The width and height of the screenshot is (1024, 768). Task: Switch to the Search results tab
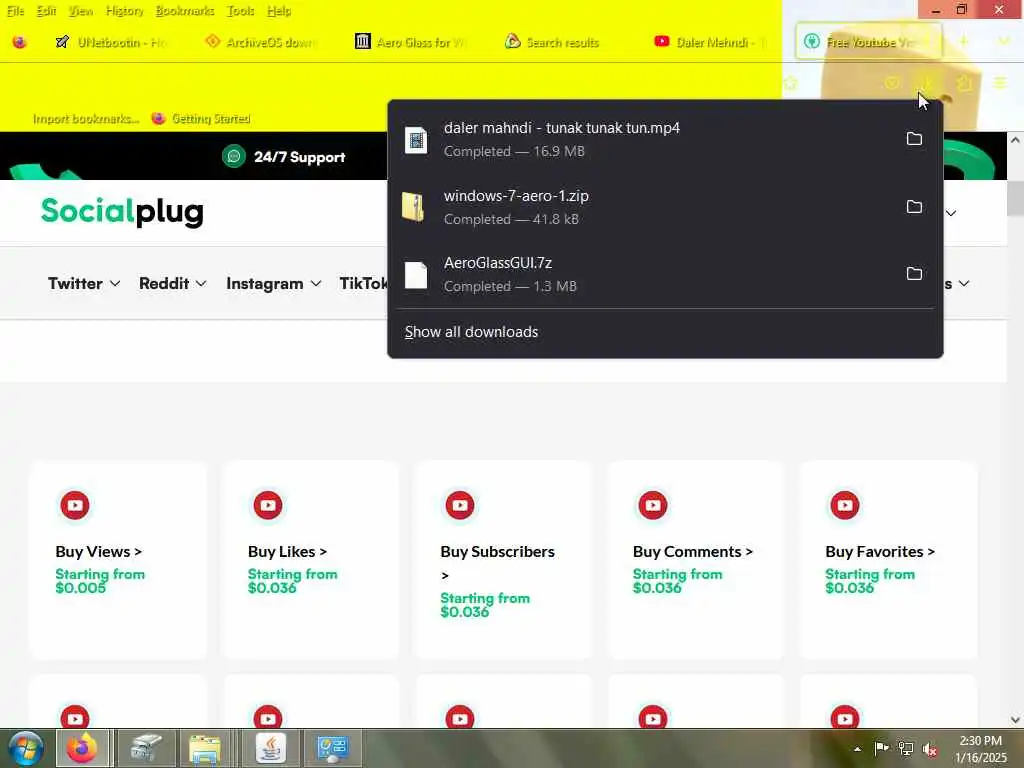pyautogui.click(x=562, y=42)
